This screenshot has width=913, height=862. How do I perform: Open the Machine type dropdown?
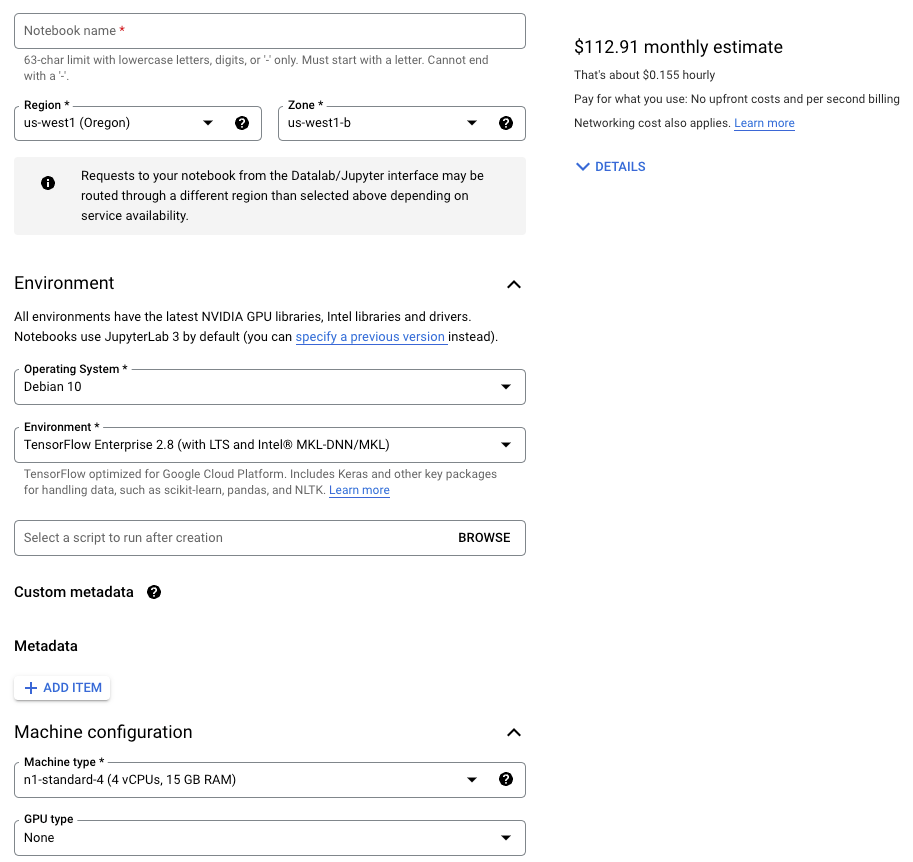pos(250,779)
